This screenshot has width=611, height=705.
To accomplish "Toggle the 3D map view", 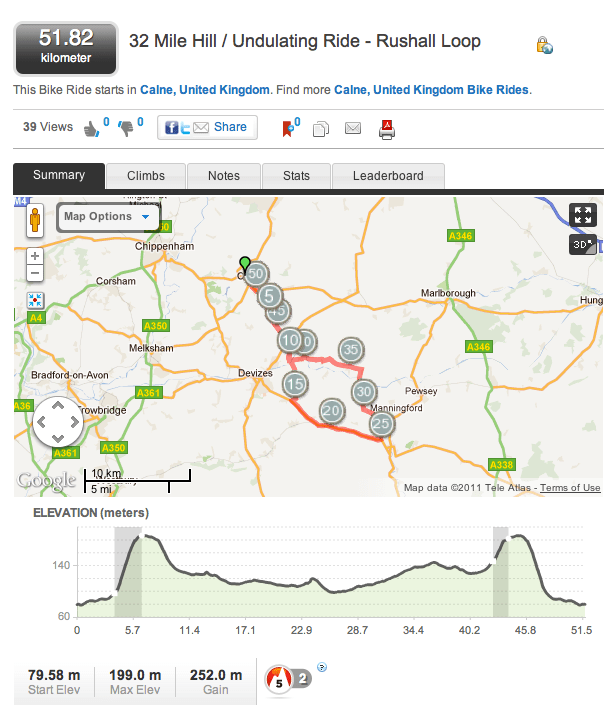I will coord(582,244).
